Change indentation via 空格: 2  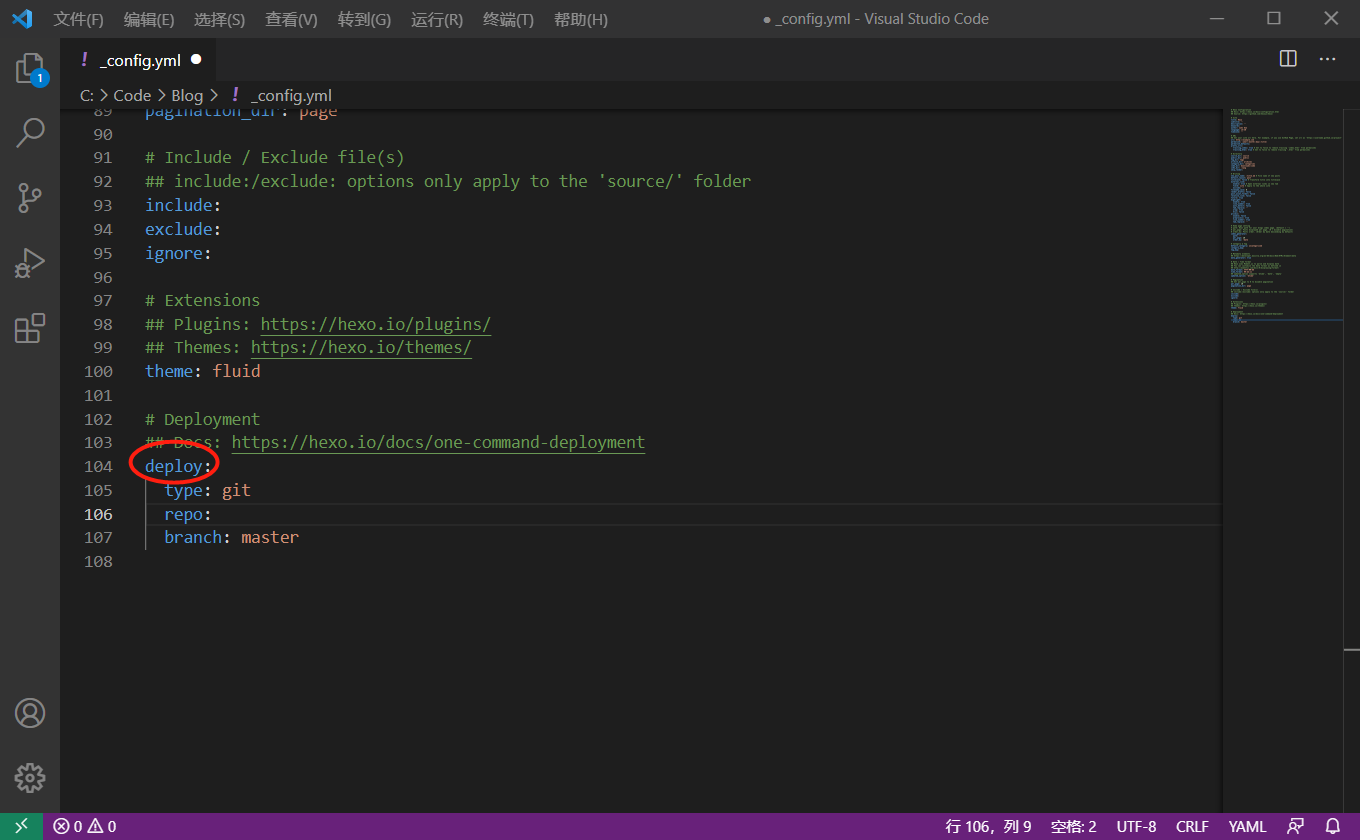pyautogui.click(x=1074, y=827)
